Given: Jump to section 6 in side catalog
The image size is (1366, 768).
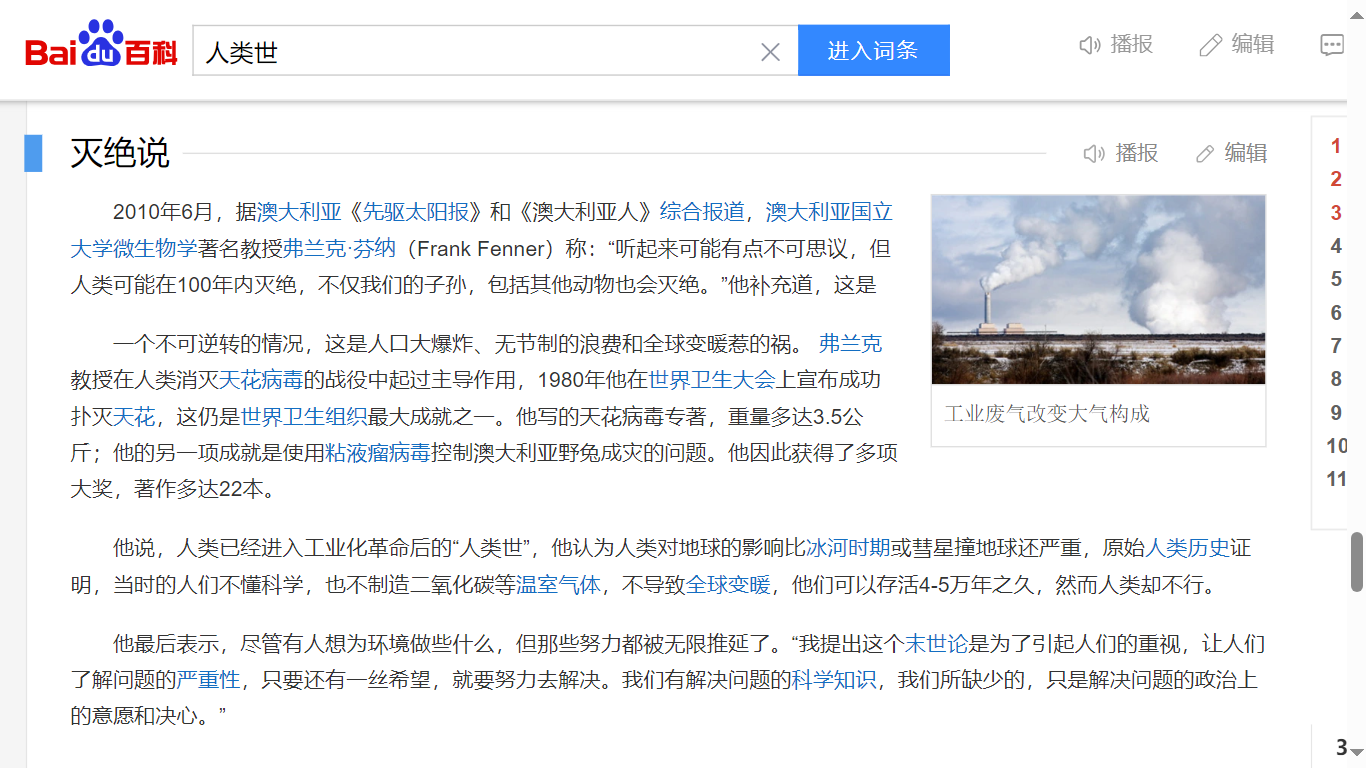Looking at the screenshot, I should pyautogui.click(x=1336, y=313).
